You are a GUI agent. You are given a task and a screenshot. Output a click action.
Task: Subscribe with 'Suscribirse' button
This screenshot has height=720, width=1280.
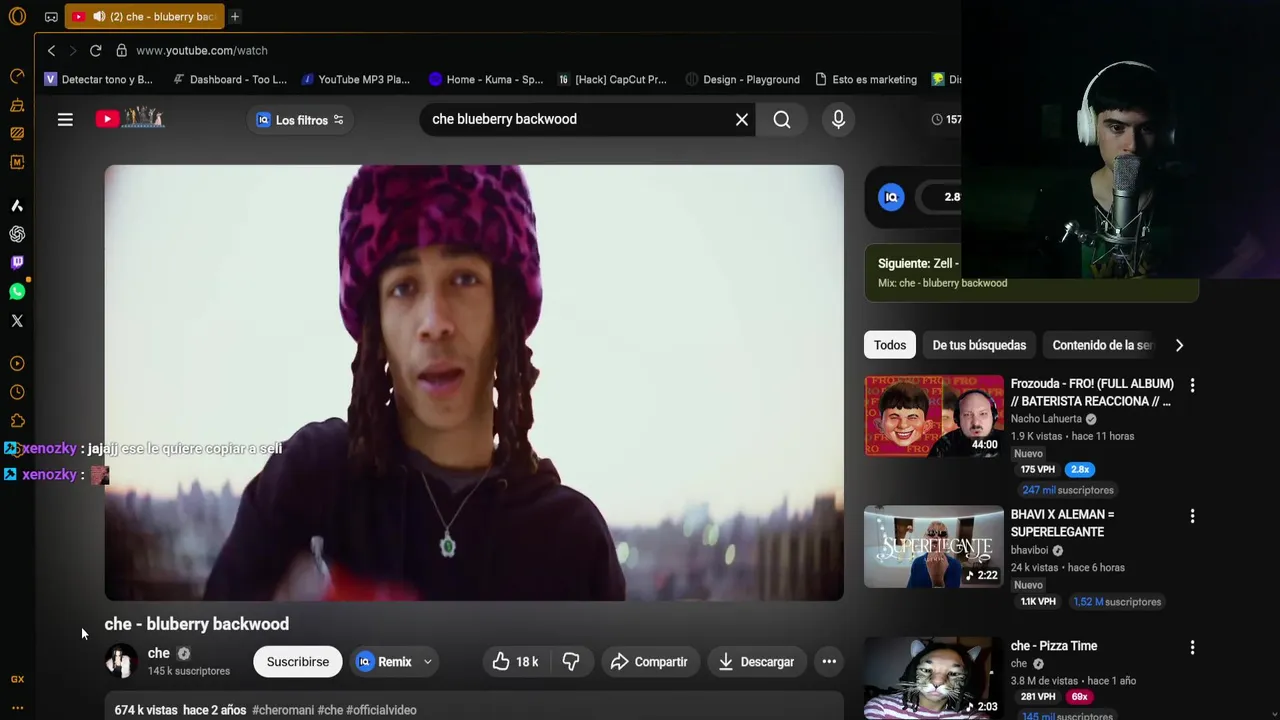coord(297,661)
